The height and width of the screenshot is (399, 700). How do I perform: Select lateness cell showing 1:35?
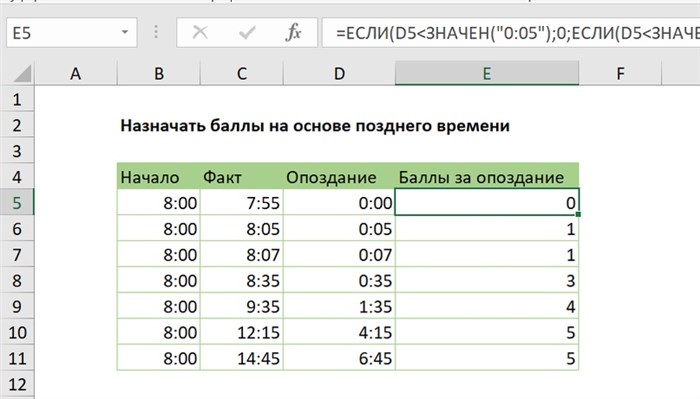point(339,306)
